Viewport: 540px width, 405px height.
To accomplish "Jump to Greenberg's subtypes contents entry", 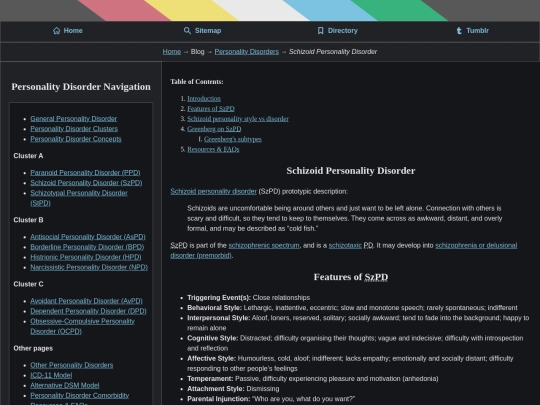I will [x=233, y=139].
